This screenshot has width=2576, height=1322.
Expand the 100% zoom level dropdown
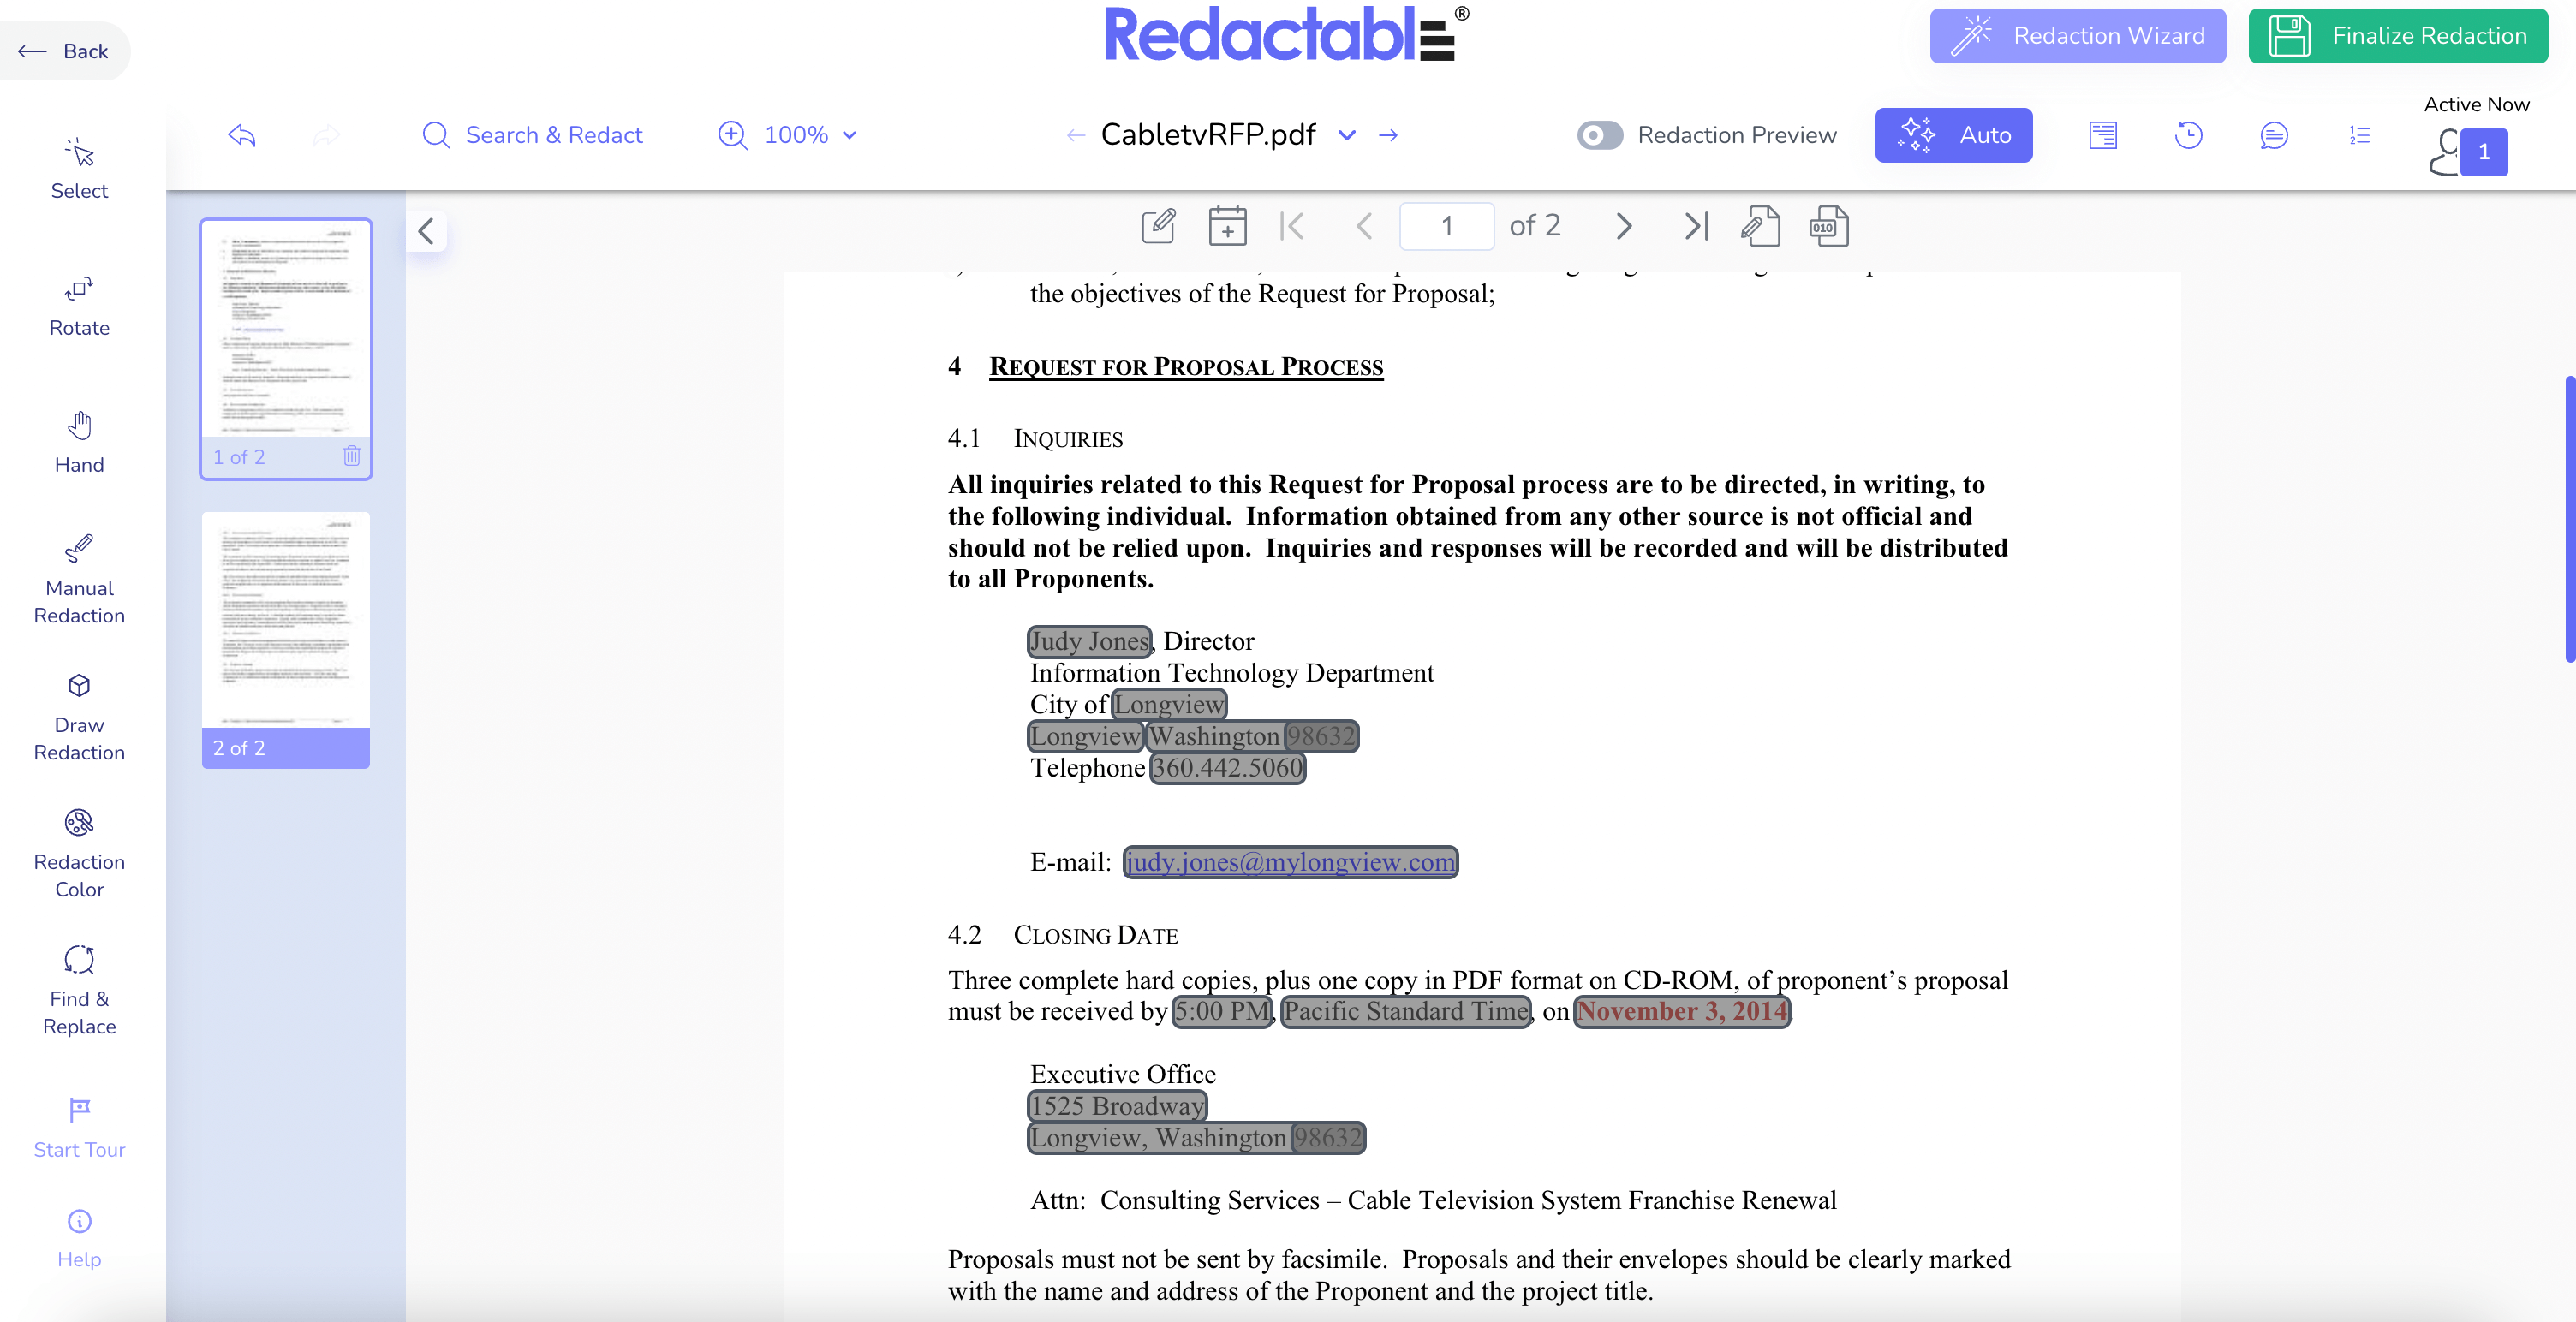coord(811,135)
